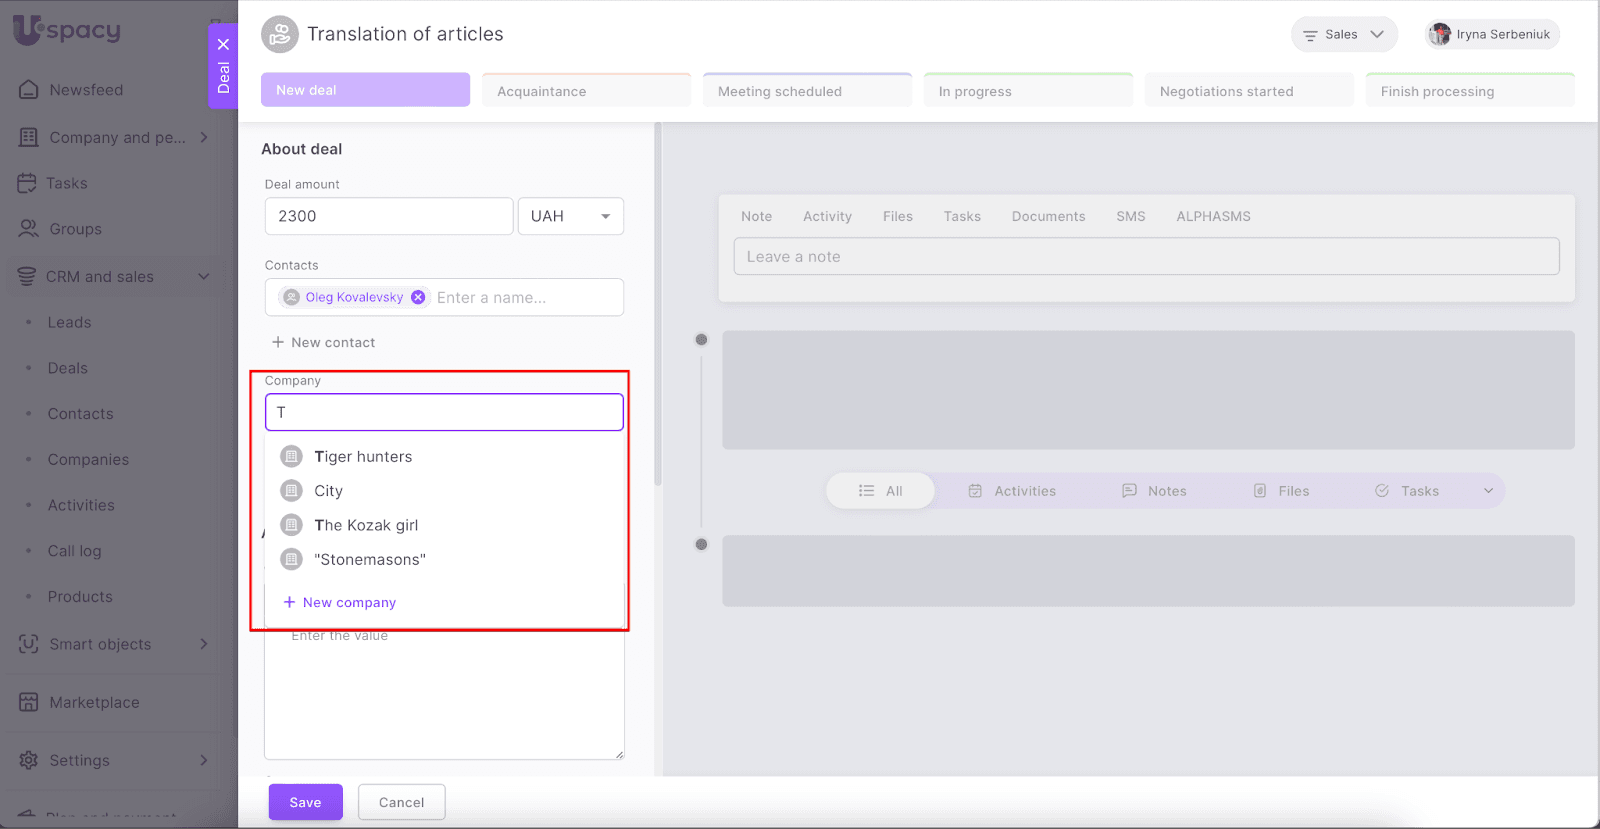
Task: Click the Tiger hunters company icon
Action: (291, 457)
